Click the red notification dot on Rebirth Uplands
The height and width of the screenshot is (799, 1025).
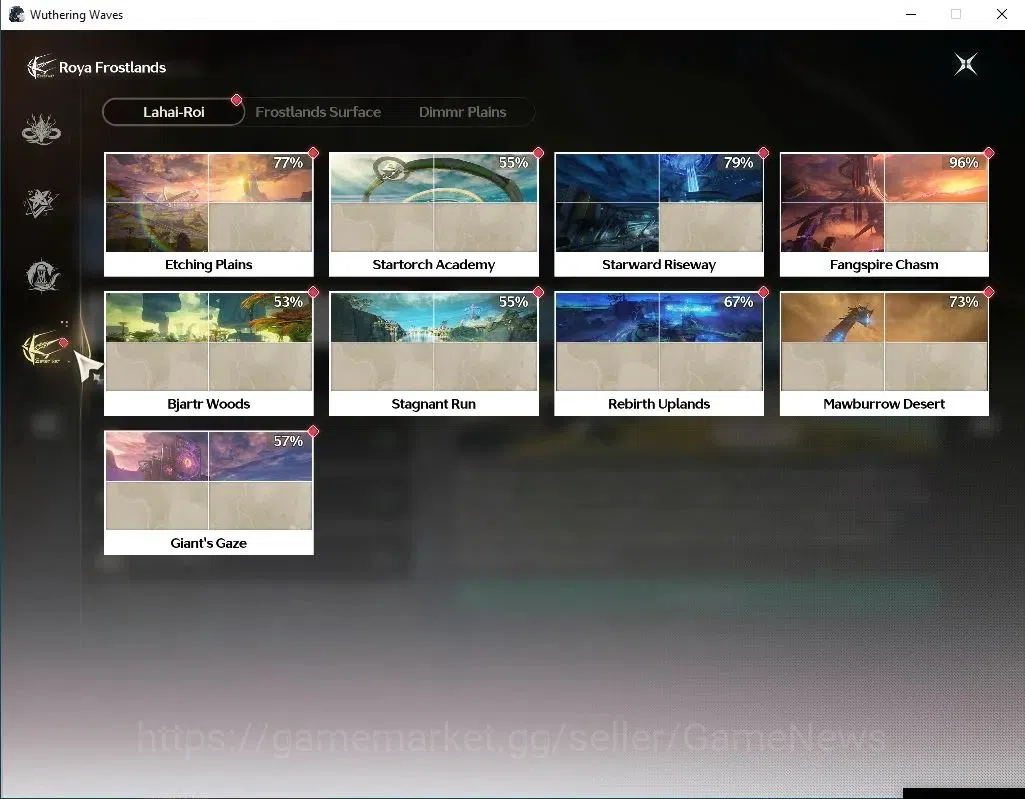pos(763,292)
